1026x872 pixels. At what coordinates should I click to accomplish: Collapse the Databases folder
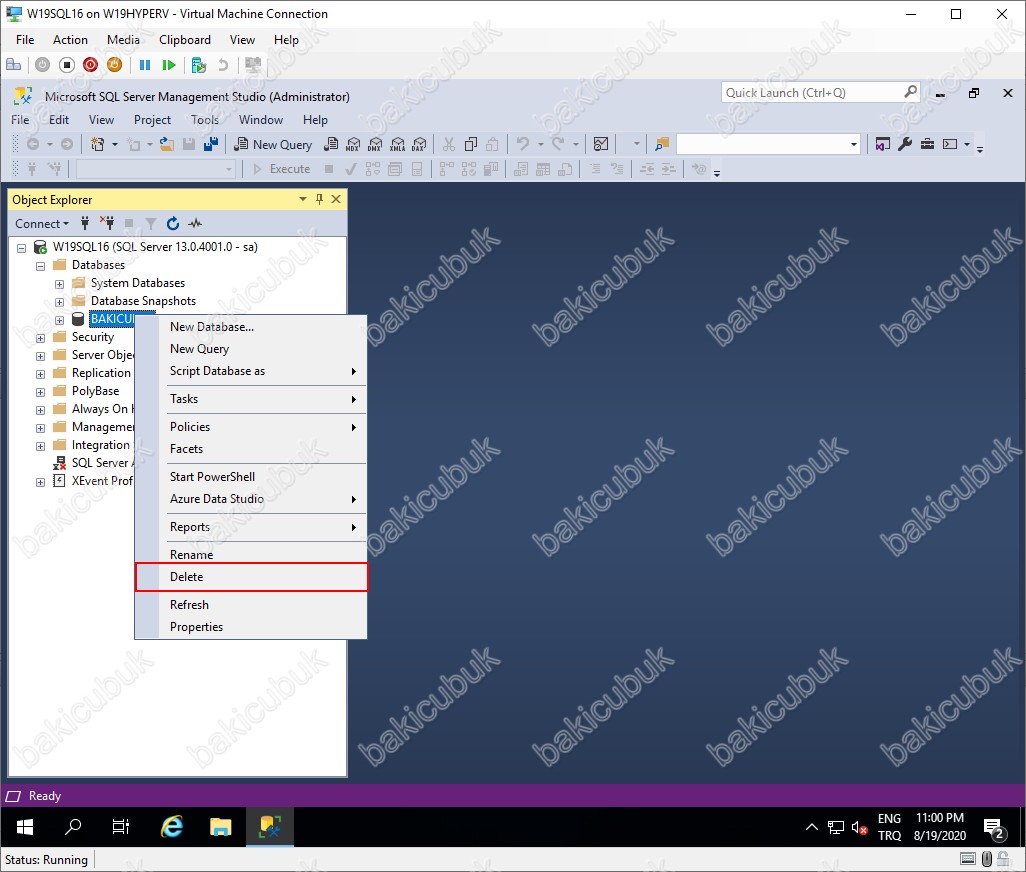[41, 266]
